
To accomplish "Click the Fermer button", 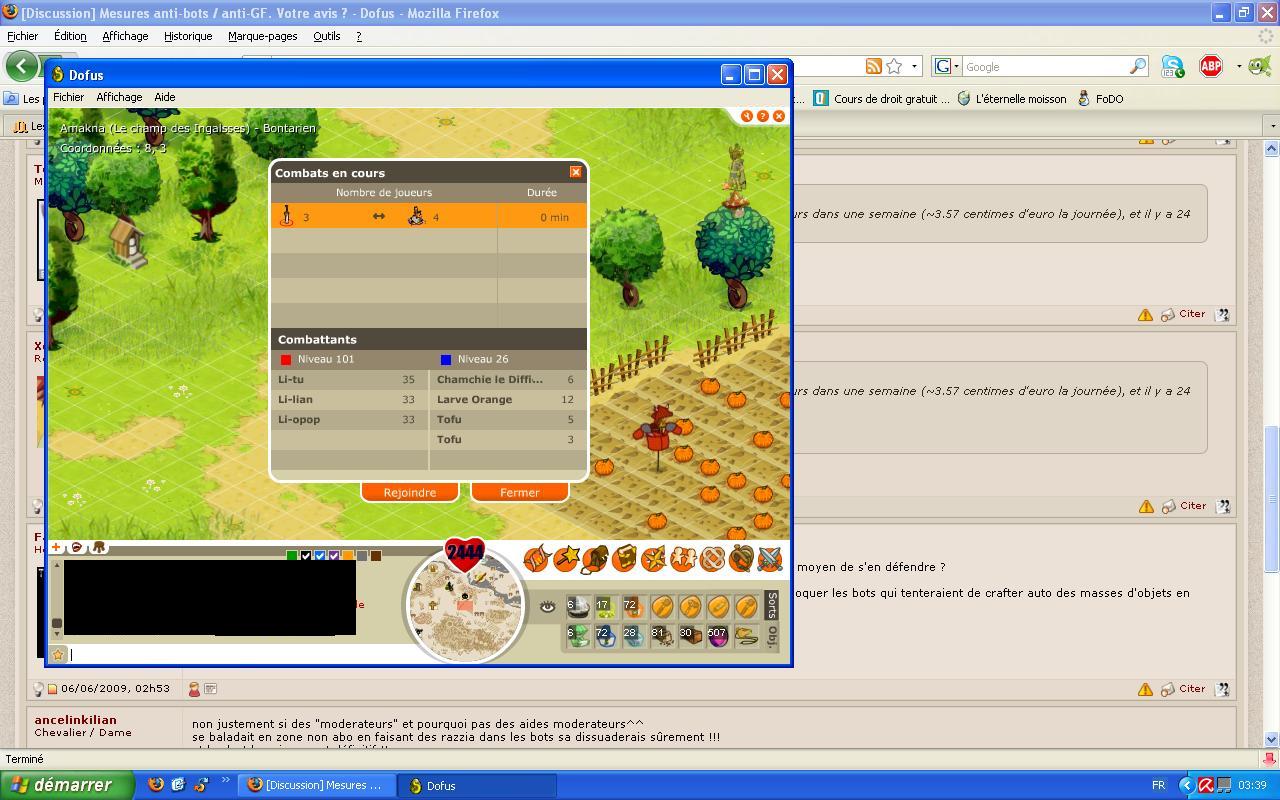I will 519,492.
